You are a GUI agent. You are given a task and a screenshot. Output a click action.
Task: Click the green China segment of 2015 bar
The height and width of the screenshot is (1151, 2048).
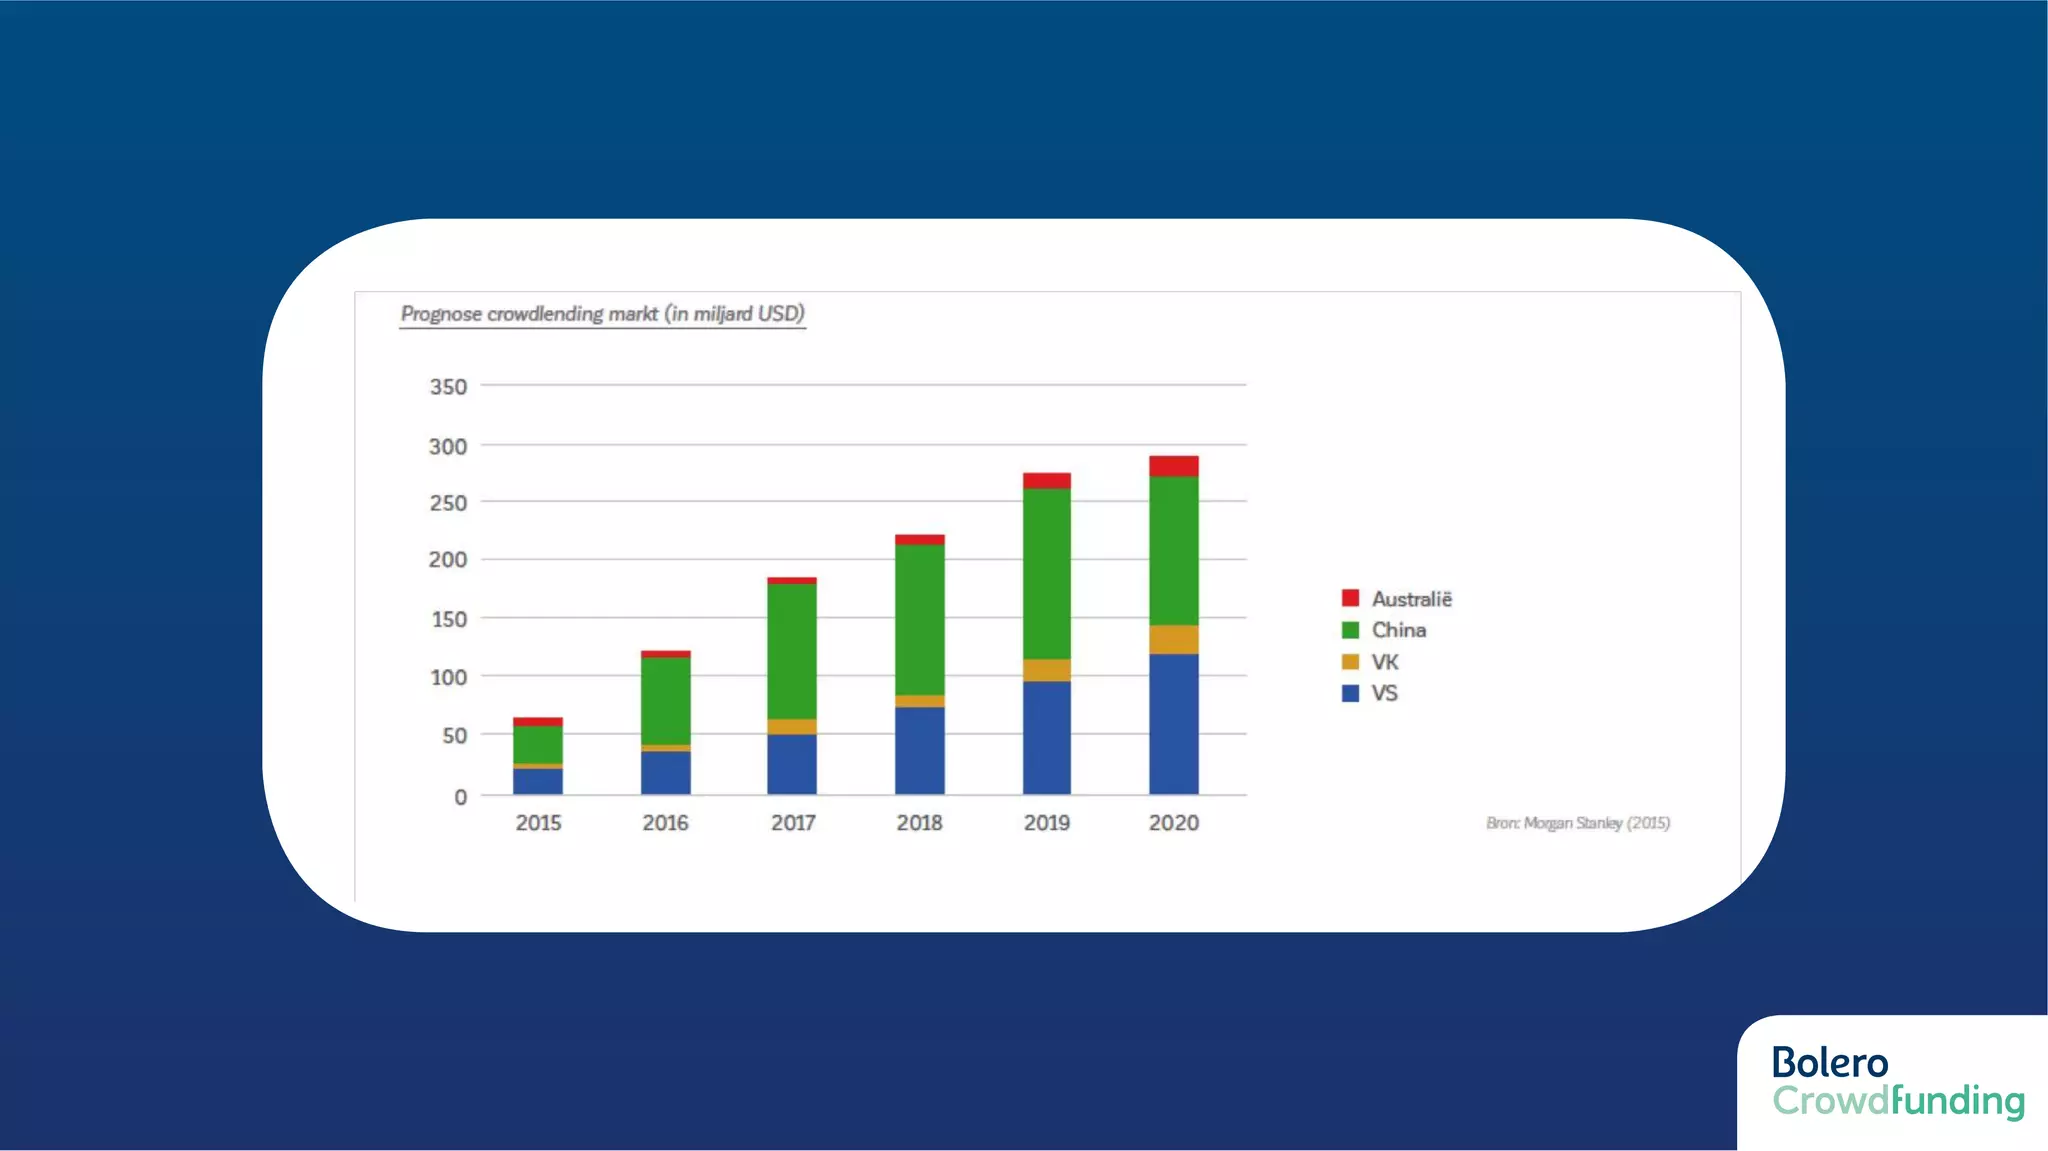(x=538, y=744)
